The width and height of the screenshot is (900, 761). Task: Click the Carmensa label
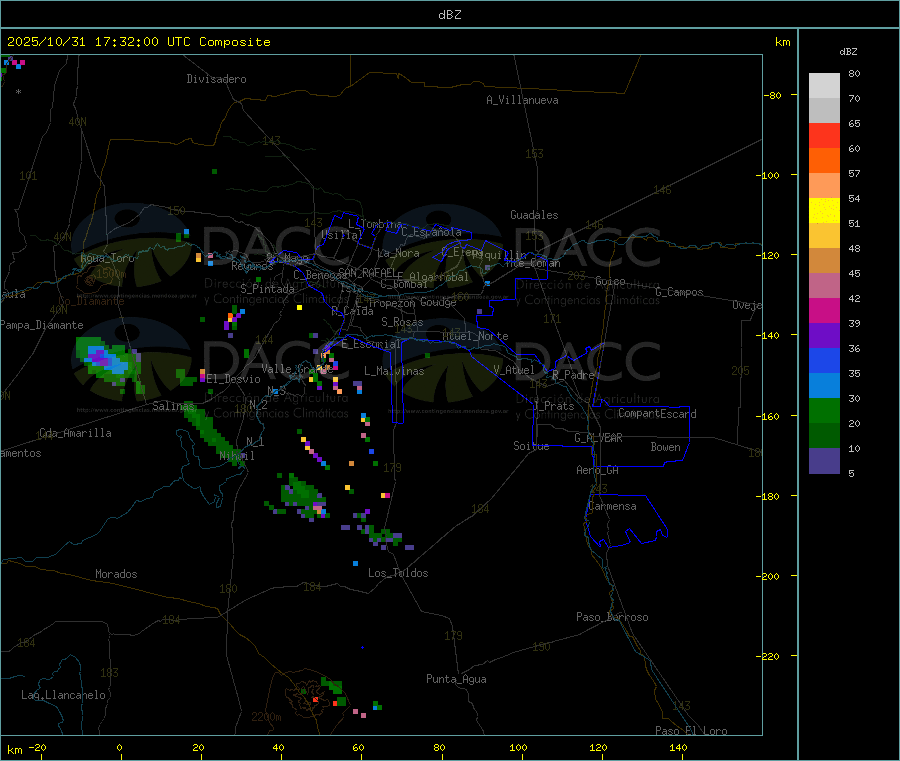click(x=612, y=506)
